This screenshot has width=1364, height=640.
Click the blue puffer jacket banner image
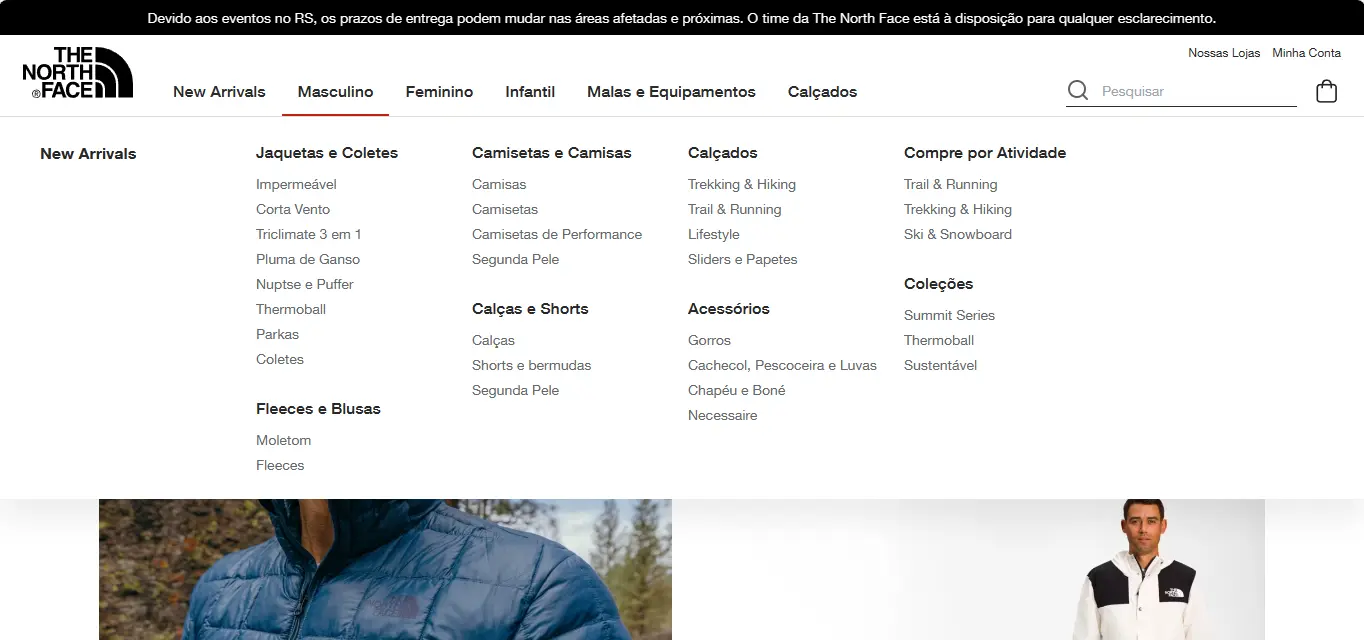coord(385,570)
